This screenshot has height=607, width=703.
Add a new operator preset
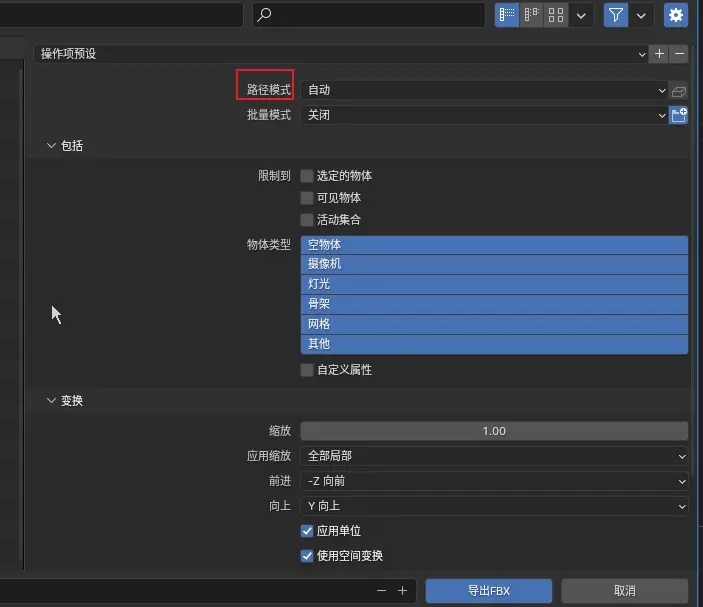[659, 54]
